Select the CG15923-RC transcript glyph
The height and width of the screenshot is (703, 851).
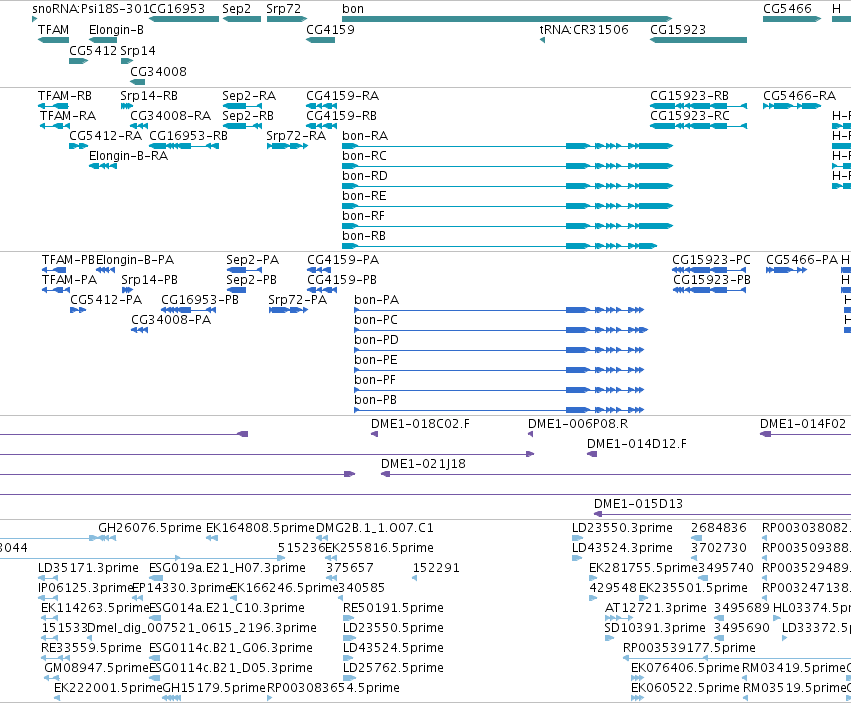tap(698, 126)
